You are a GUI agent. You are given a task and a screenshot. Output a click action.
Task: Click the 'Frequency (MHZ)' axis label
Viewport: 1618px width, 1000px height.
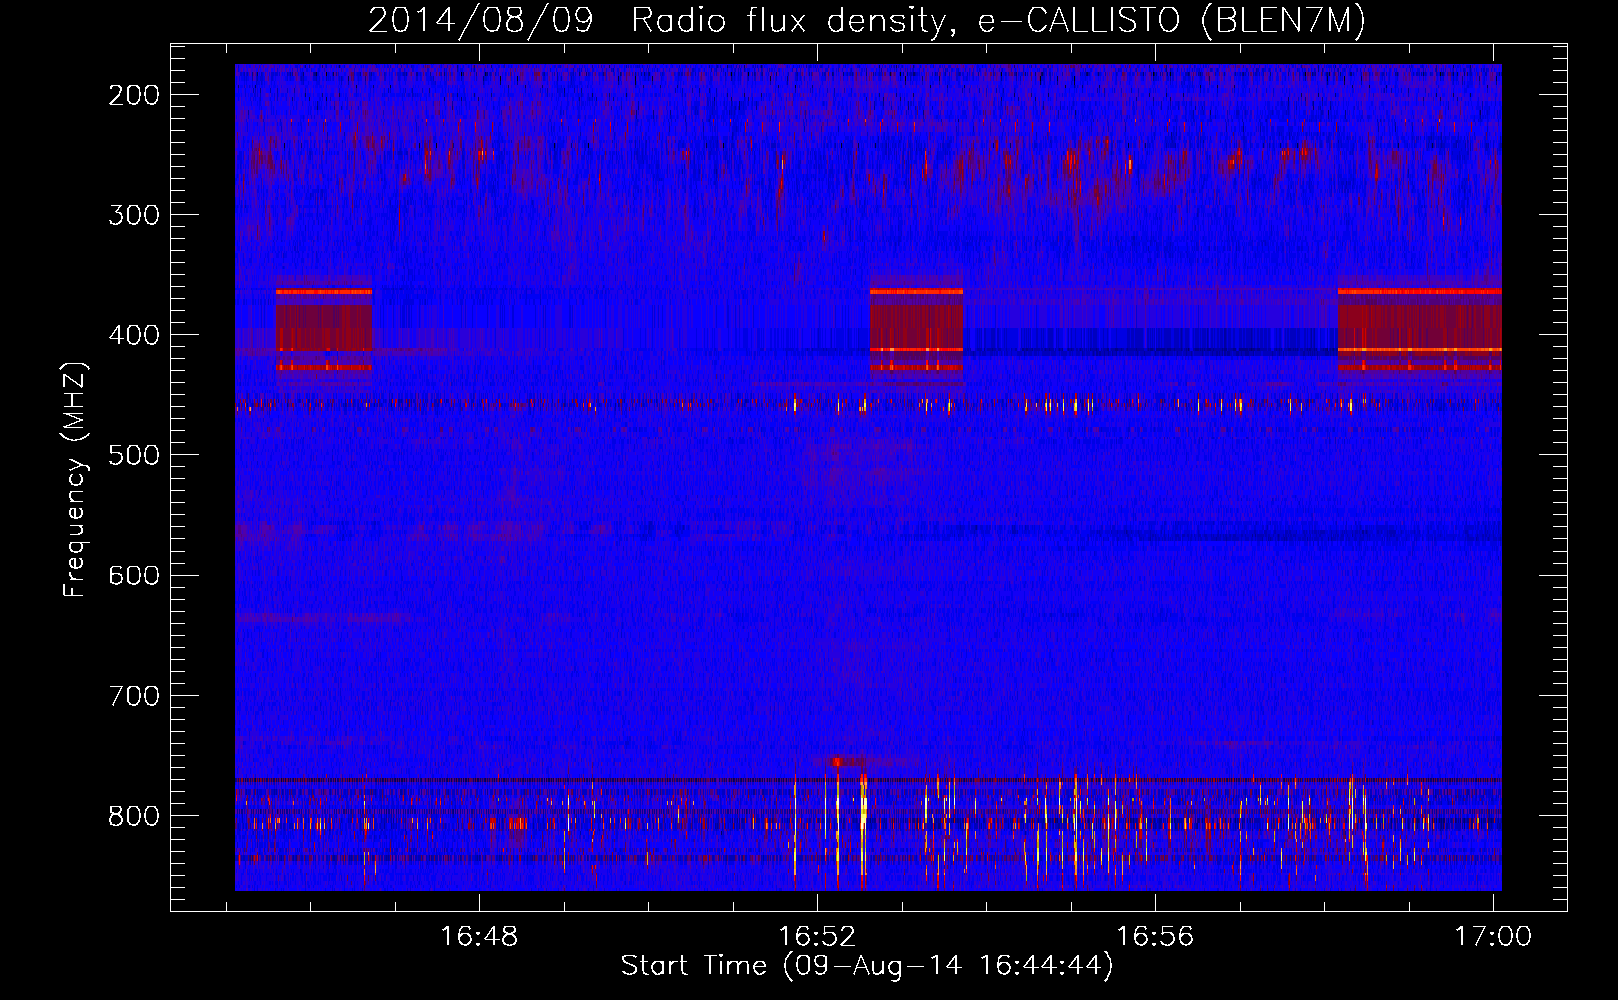[75, 480]
